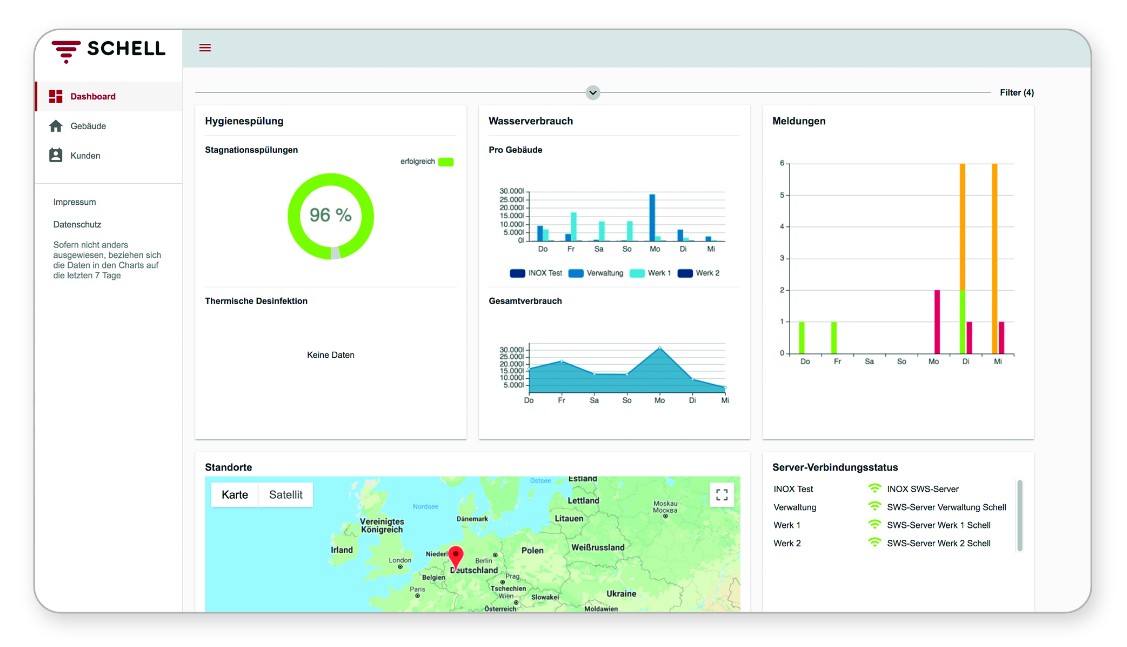
Task: Open the hamburger menu icon
Action: pyautogui.click(x=205, y=48)
